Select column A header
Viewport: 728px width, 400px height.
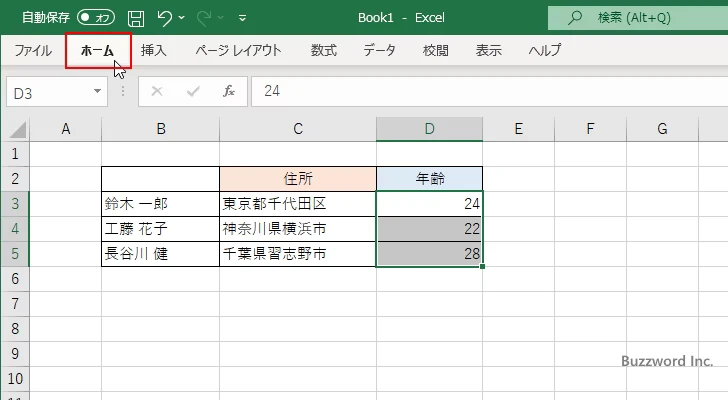[x=65, y=129]
